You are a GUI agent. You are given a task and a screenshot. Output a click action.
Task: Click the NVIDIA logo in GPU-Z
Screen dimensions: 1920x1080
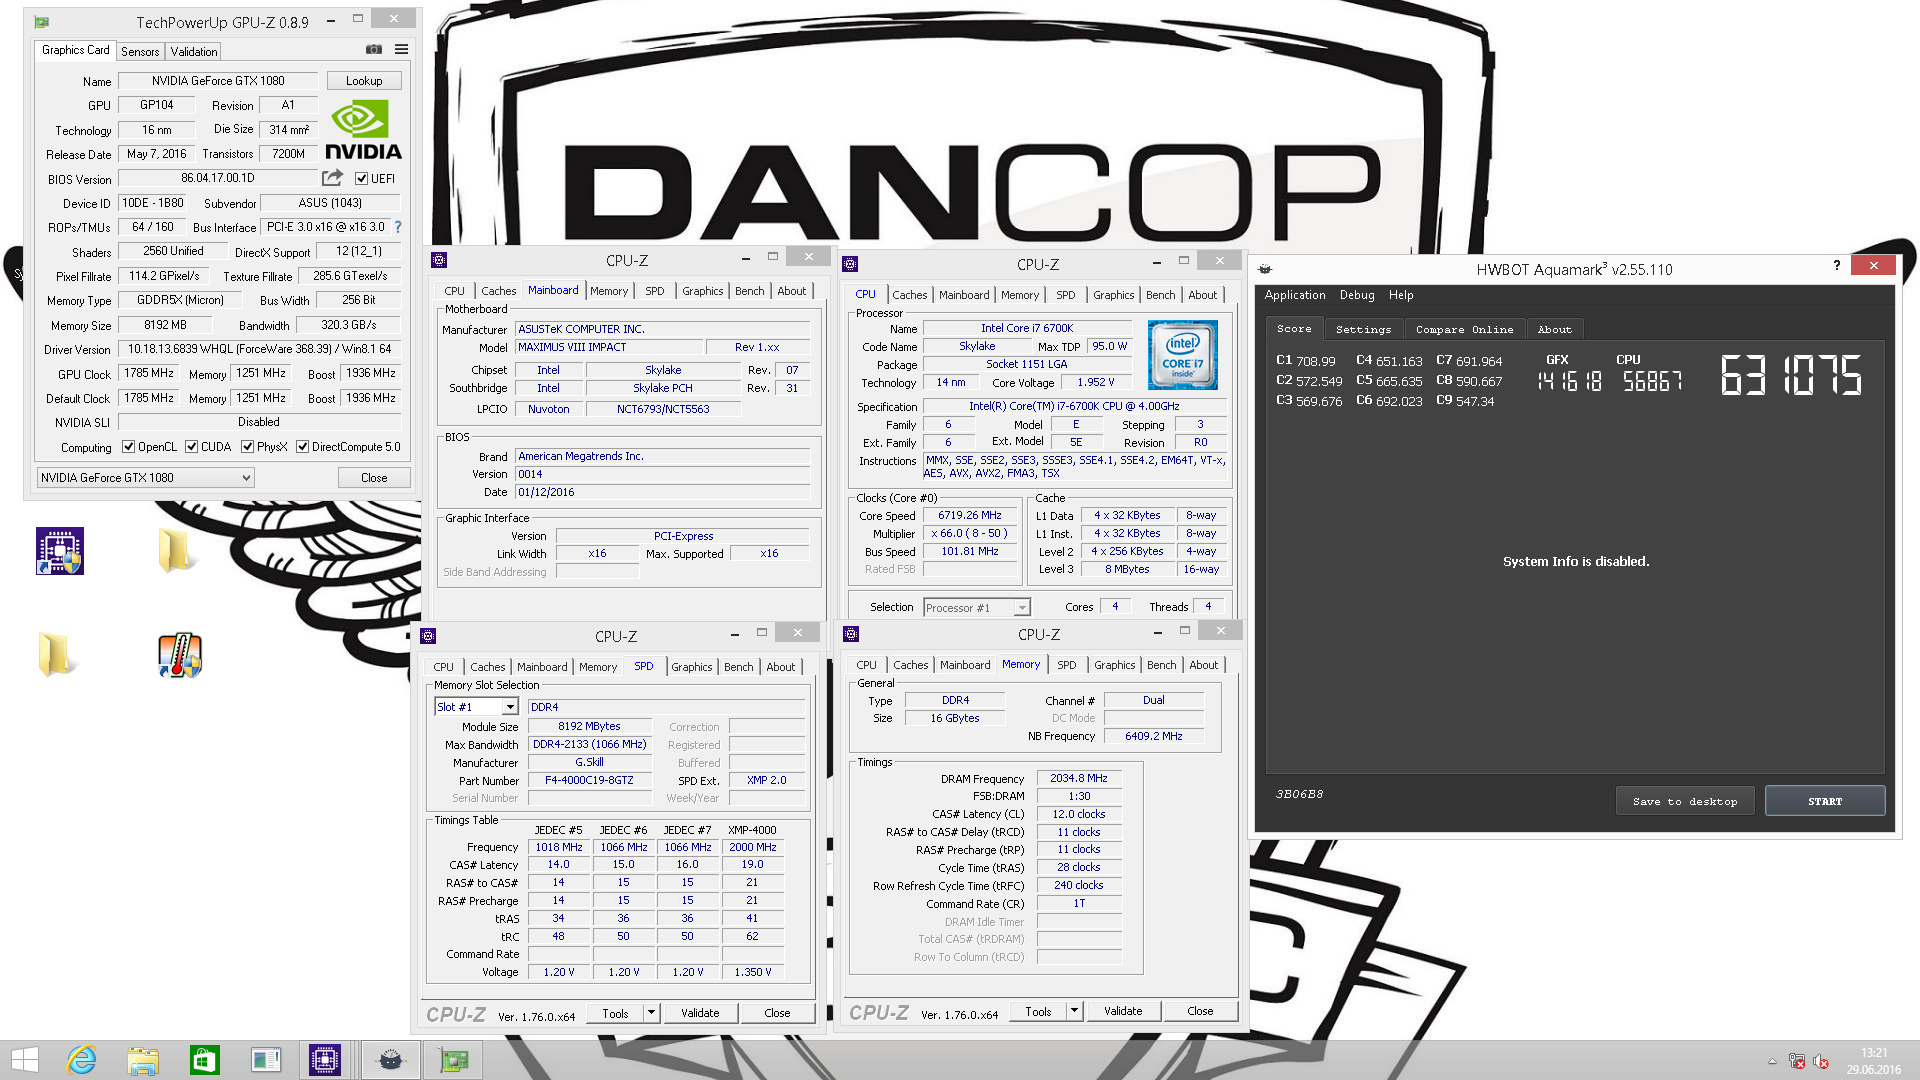(363, 131)
